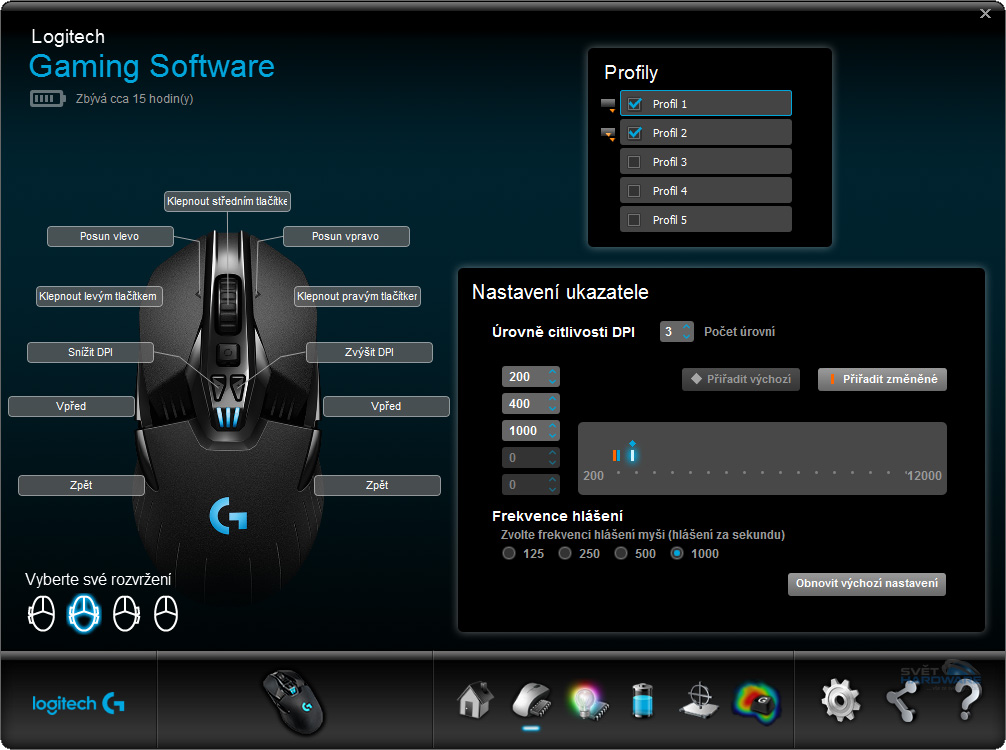Select the 500 report rate radio button

click(x=620, y=553)
